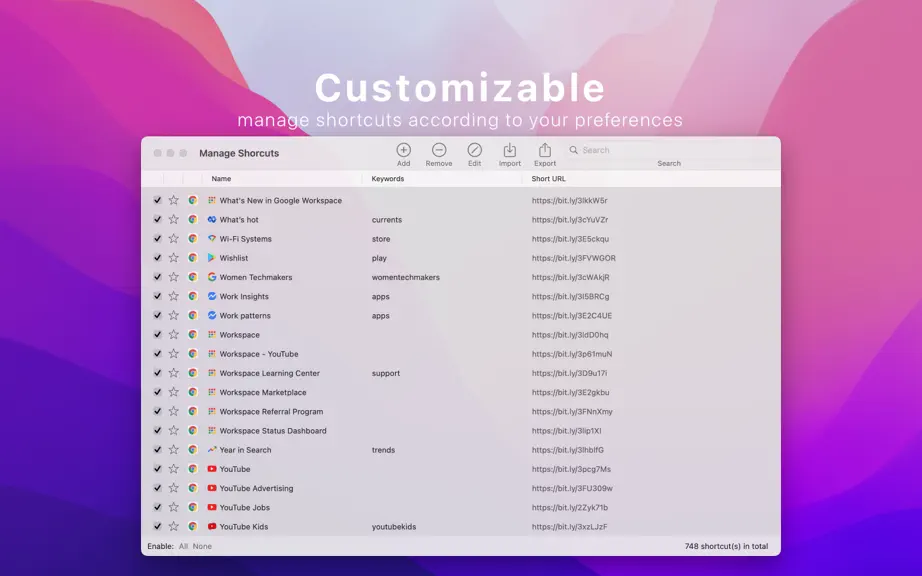The width and height of the screenshot is (922, 576).
Task: Click the Chrome icon beside Workspace - YouTube
Action: [x=193, y=354]
